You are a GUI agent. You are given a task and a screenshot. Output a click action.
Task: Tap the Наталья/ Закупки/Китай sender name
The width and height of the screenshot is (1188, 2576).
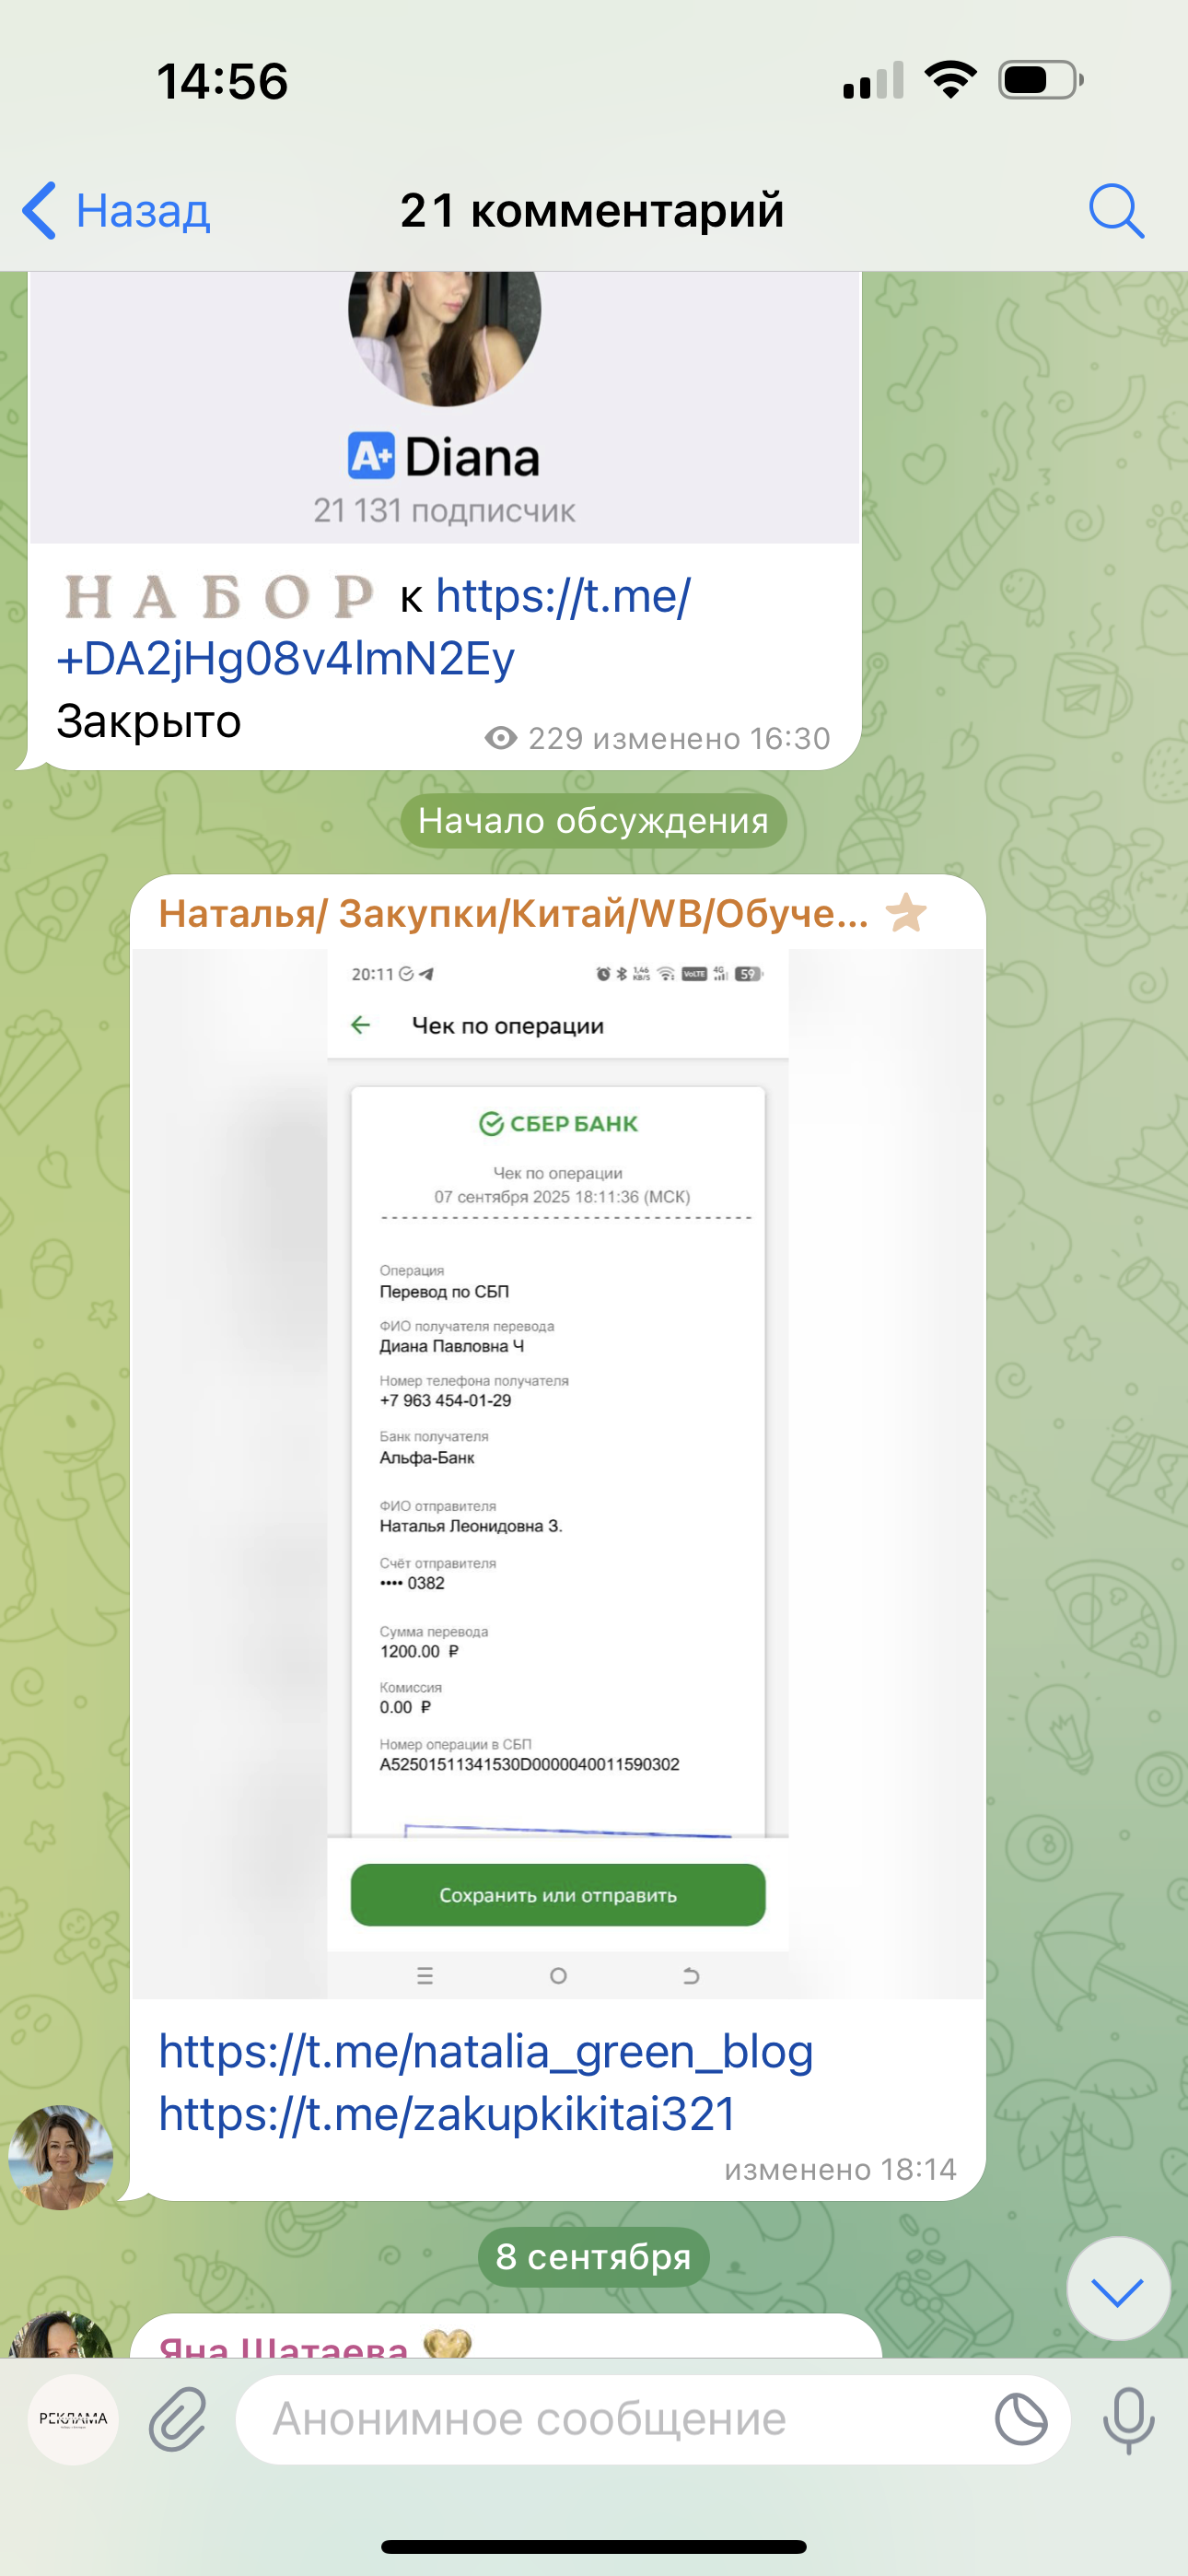pos(513,913)
